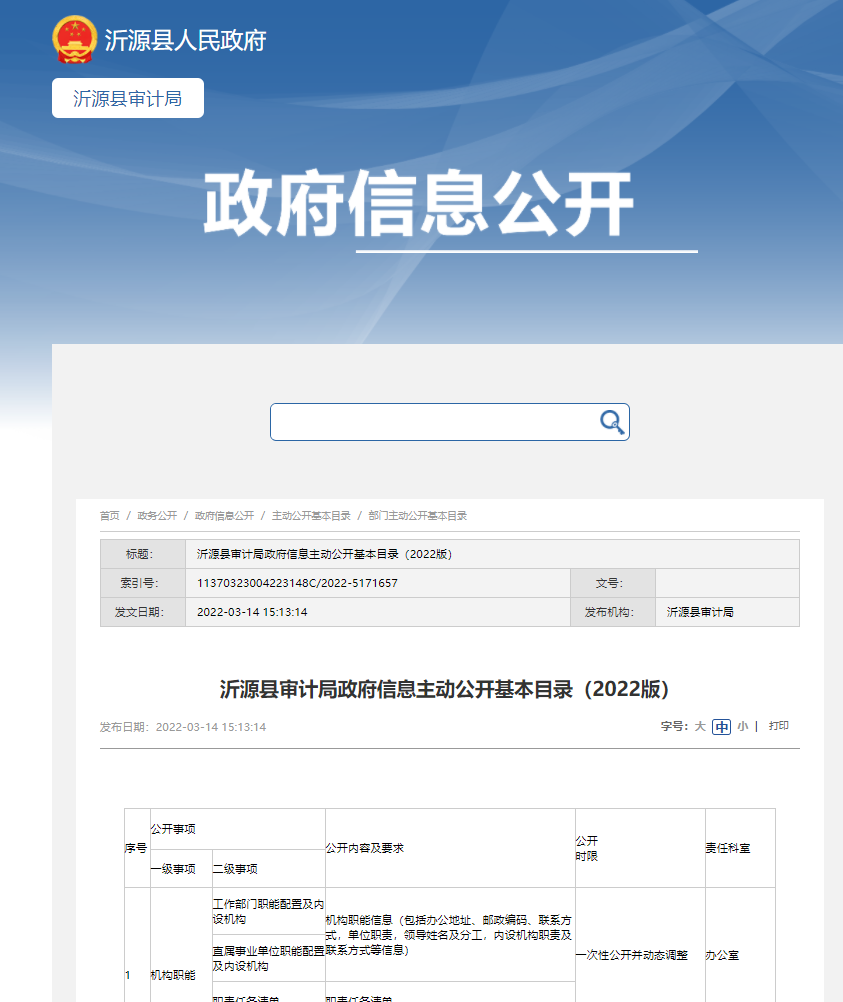Click the 沂源县人民政府 site title
Viewport: 843px width, 1002px height.
[186, 41]
